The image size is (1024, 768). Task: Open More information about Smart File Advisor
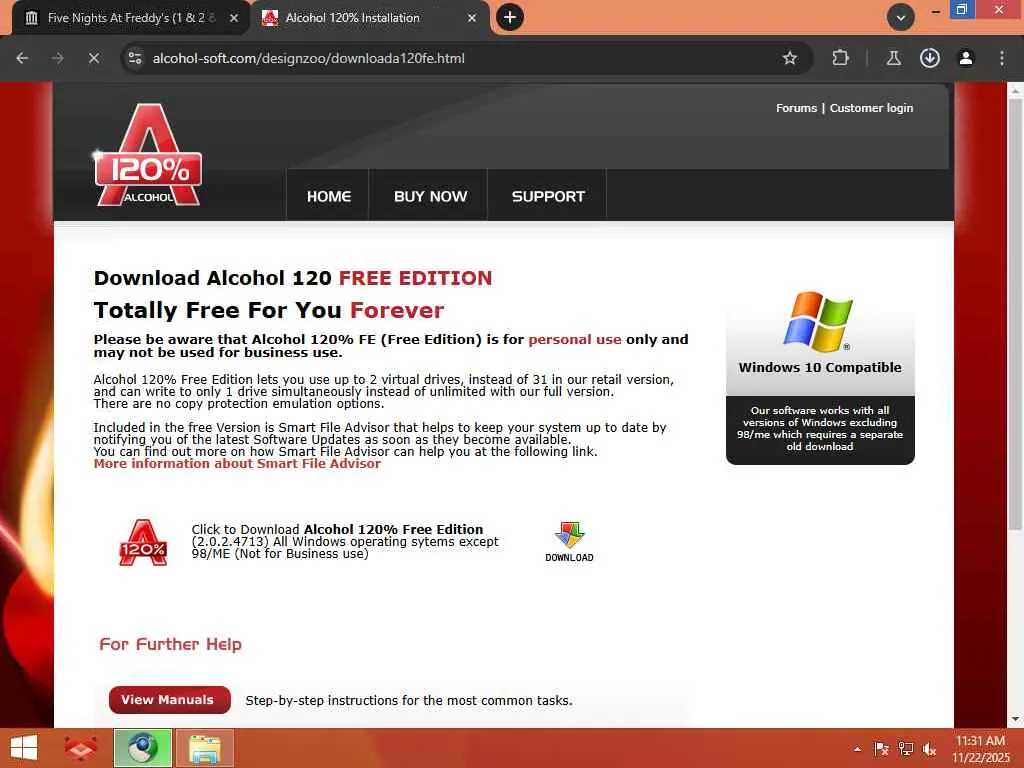(237, 464)
